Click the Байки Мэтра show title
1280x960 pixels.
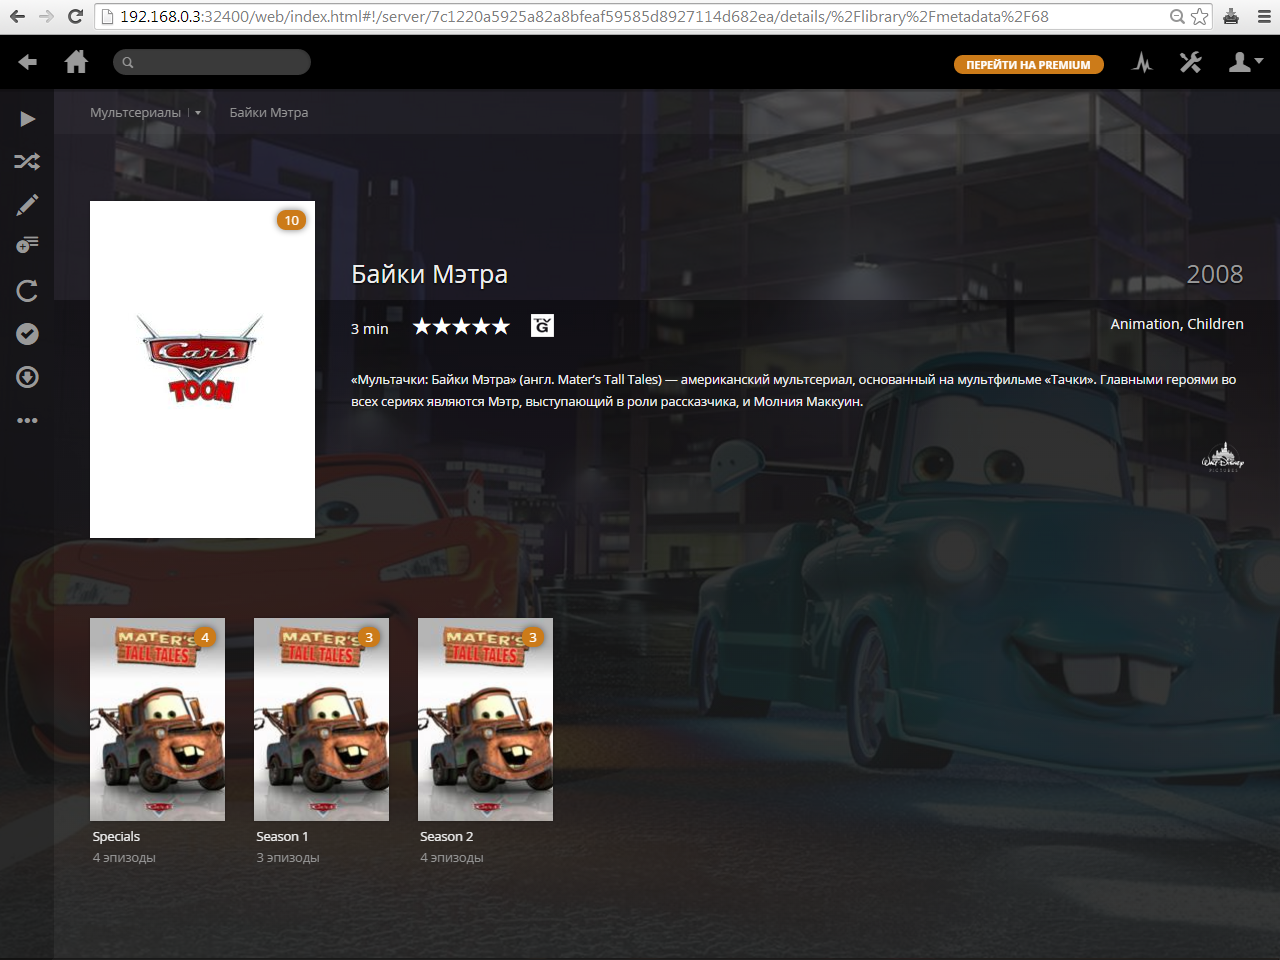pyautogui.click(x=429, y=274)
